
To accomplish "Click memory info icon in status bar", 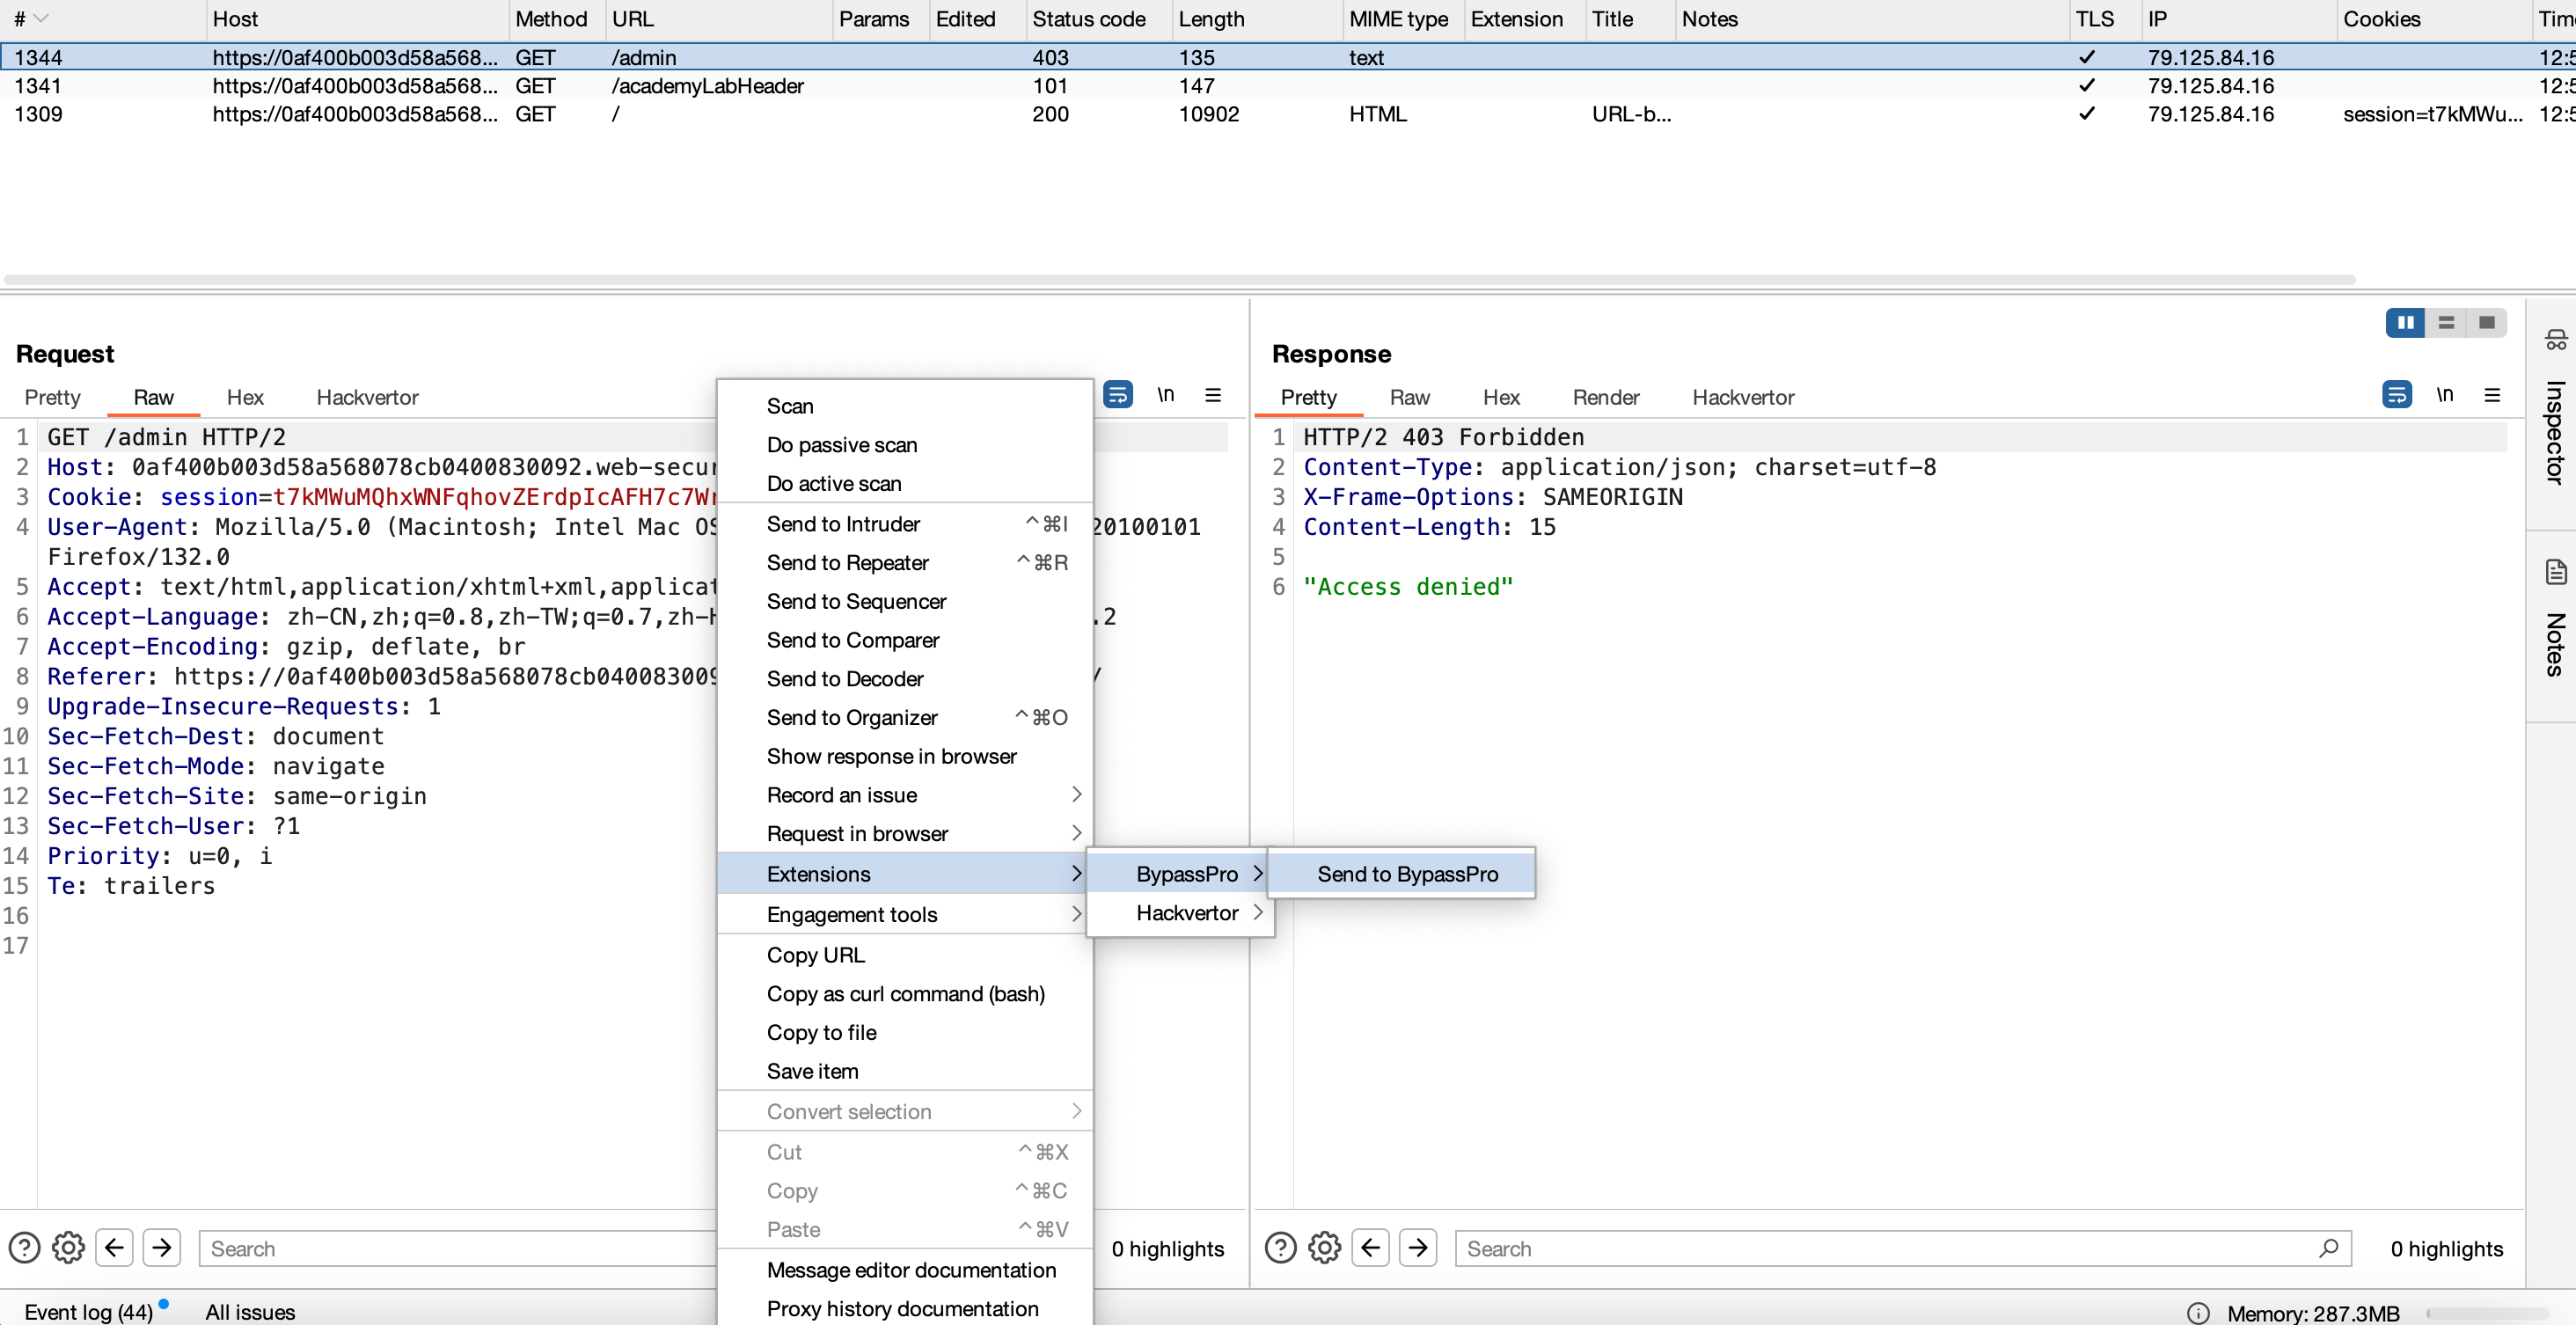I will click(x=2198, y=1313).
